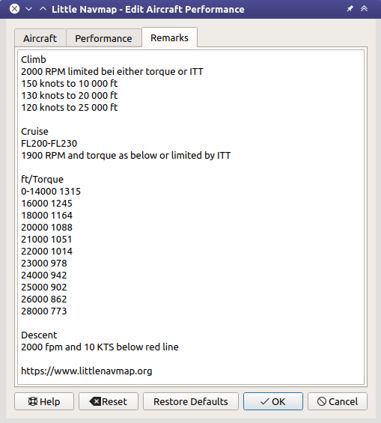The height and width of the screenshot is (423, 381).
Task: Click Restore Defaults button
Action: point(191,401)
